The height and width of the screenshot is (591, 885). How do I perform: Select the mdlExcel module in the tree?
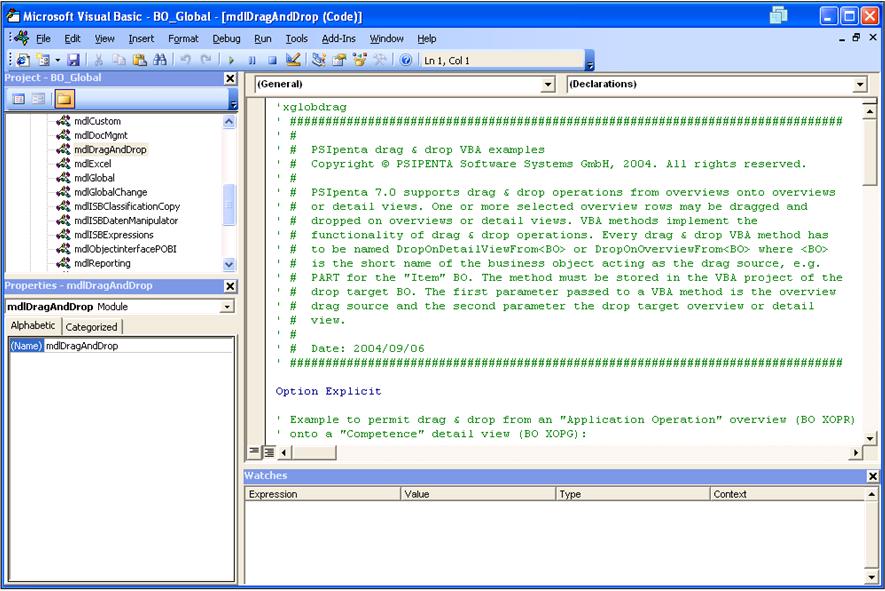coord(93,164)
